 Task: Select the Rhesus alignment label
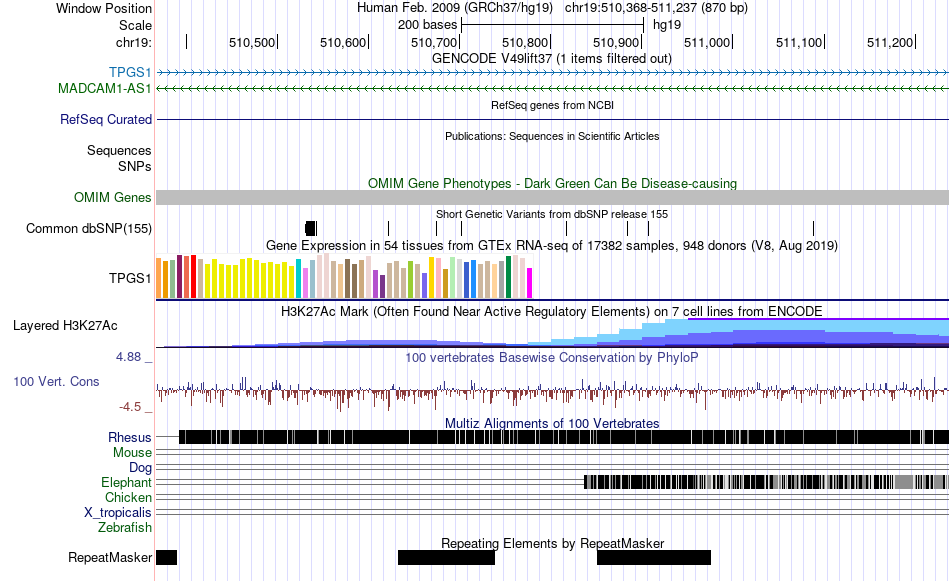[130, 437]
